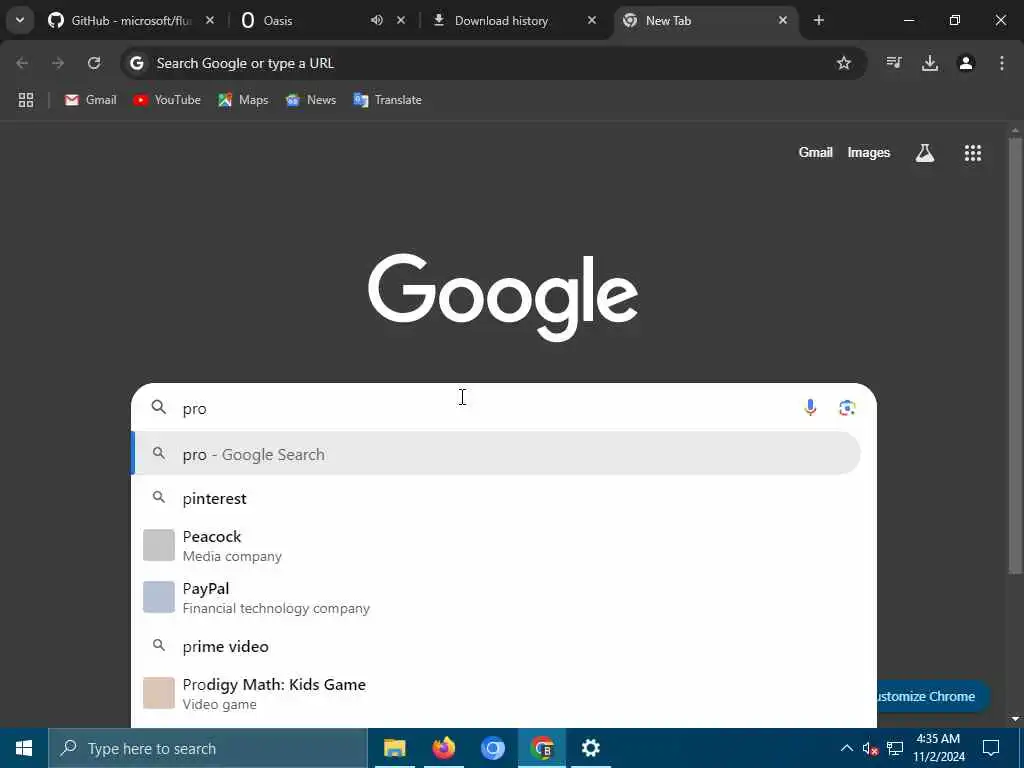1024x768 pixels.
Task: Open the Chrome three-dot menu
Action: pyautogui.click(x=1002, y=63)
